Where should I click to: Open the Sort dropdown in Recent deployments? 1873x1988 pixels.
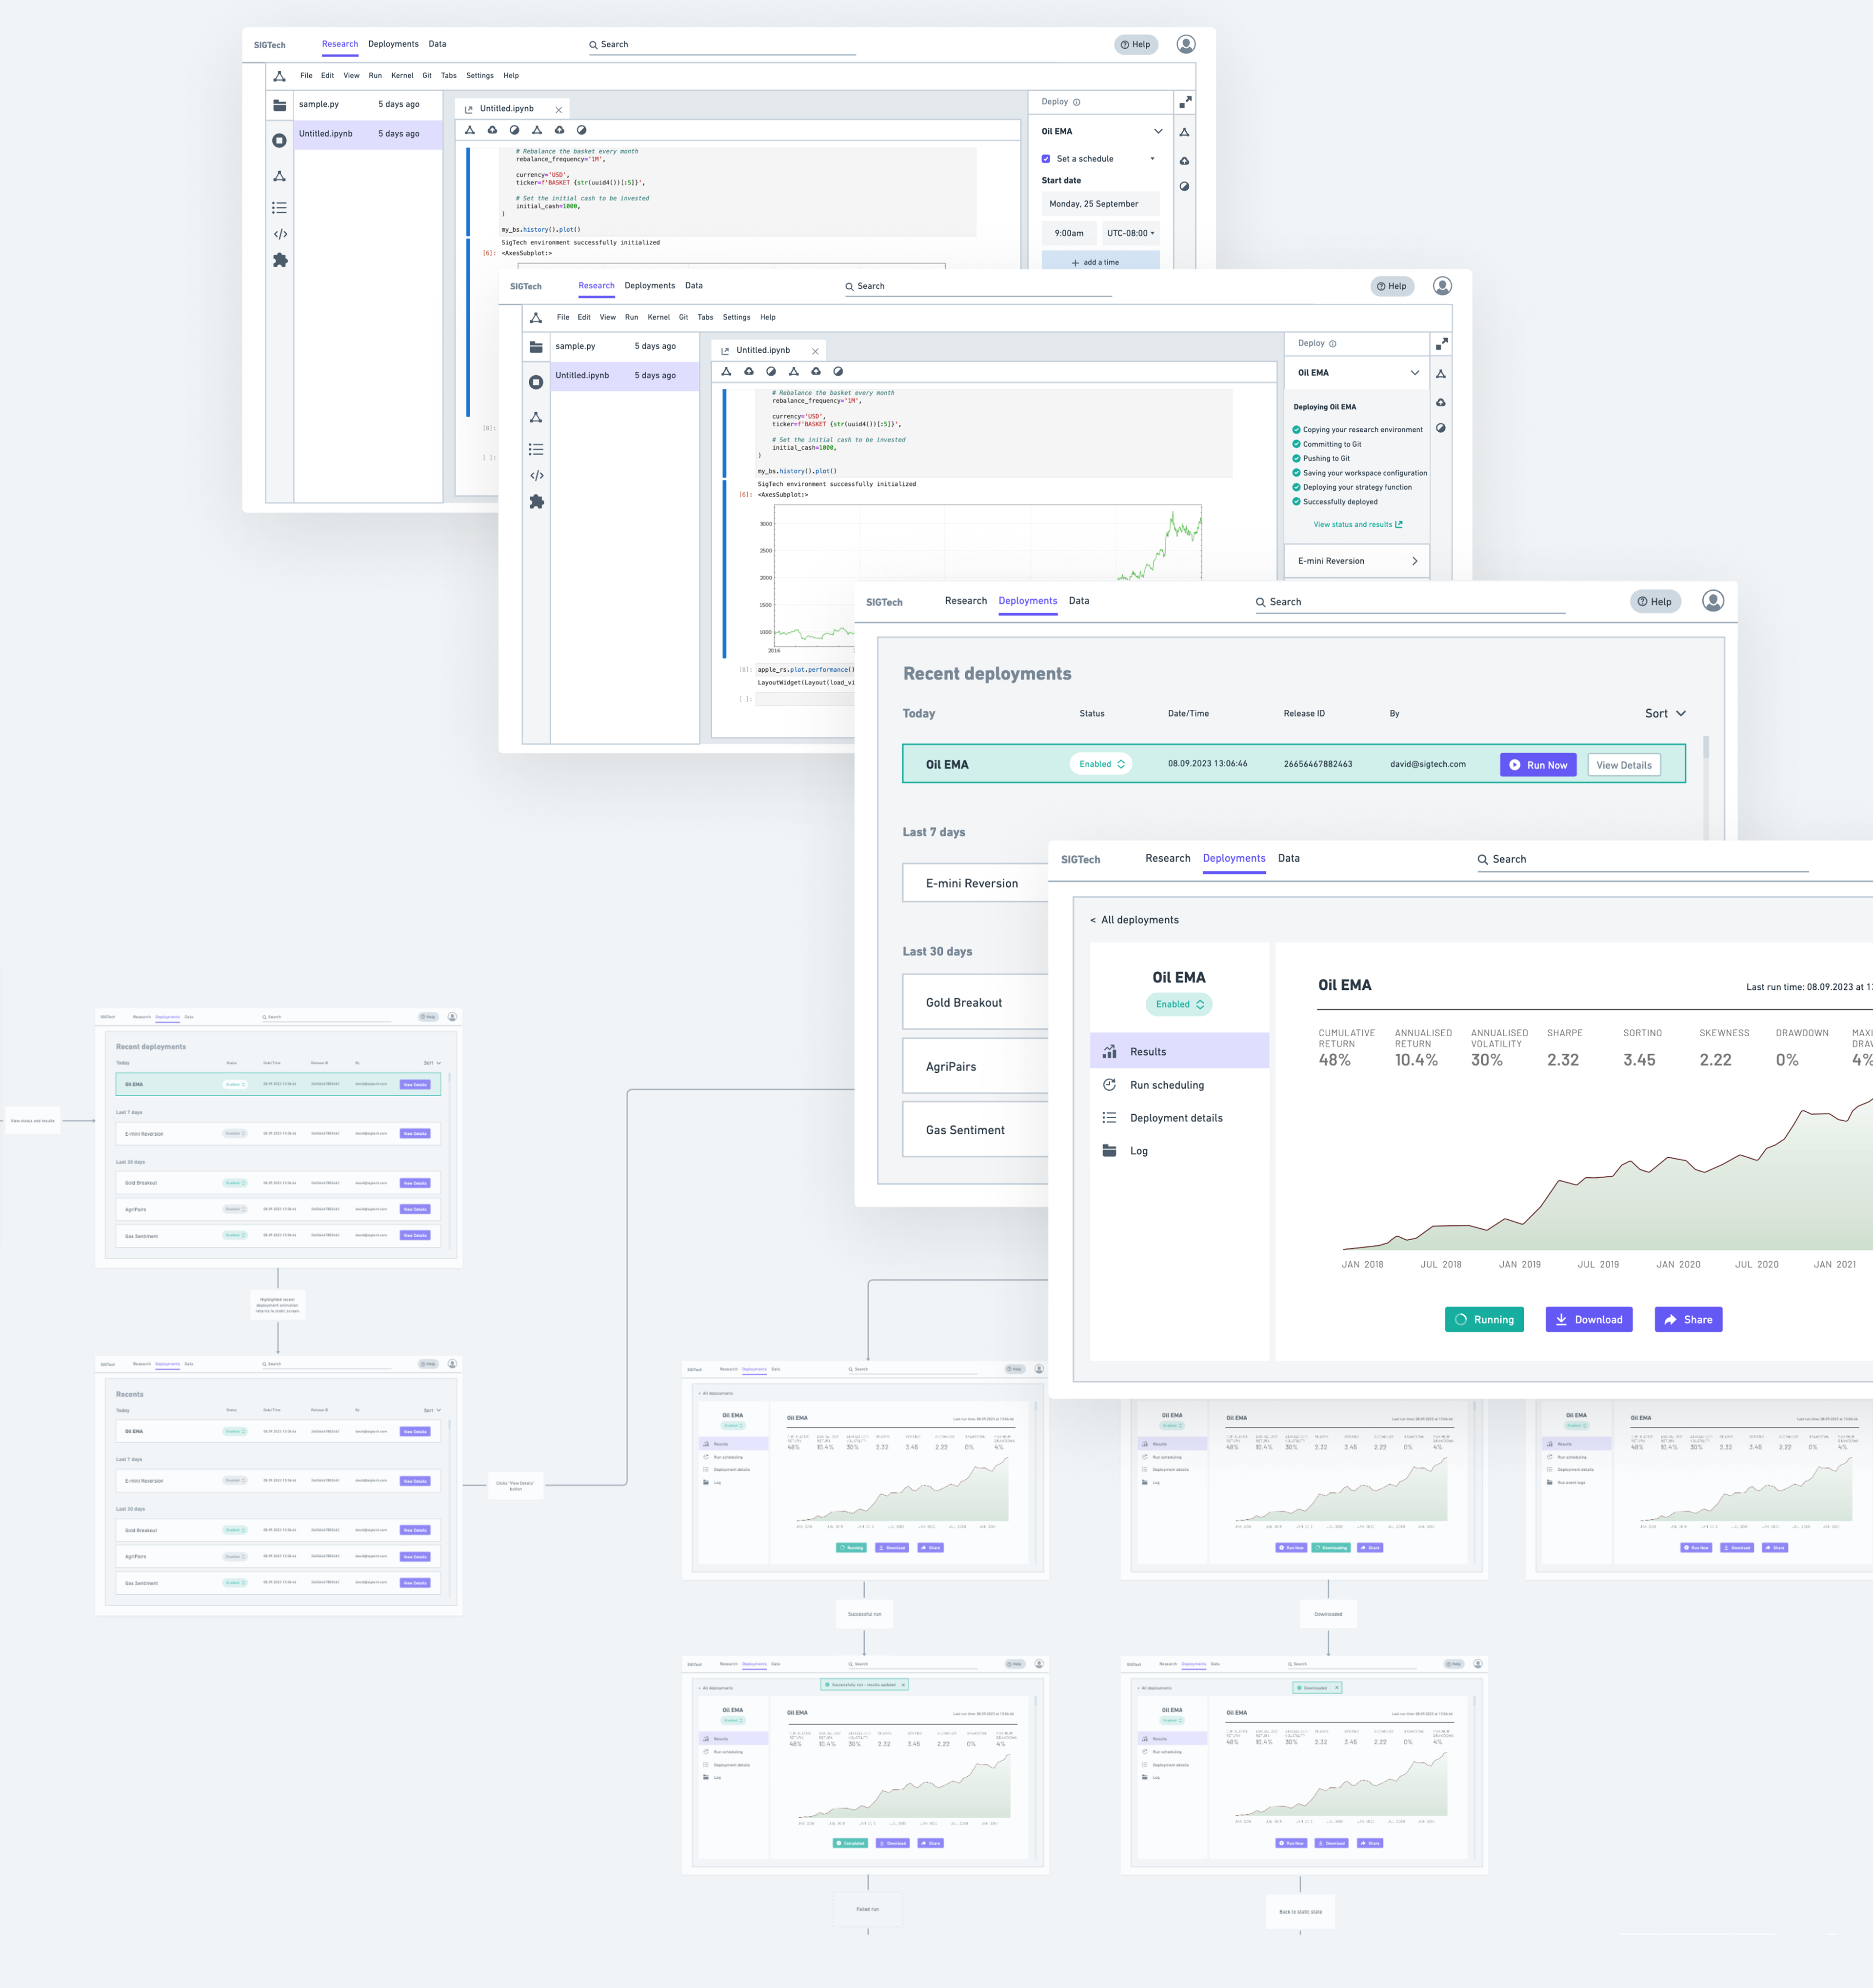click(1665, 714)
